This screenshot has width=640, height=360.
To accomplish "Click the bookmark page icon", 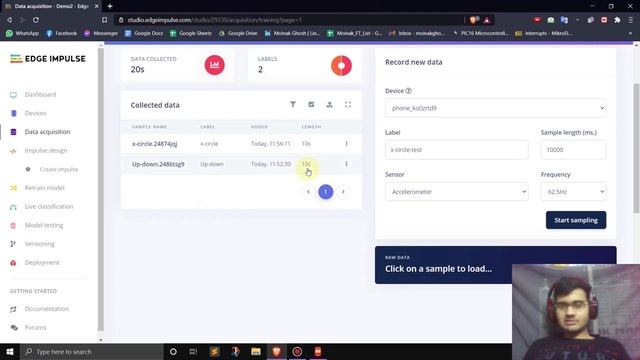I will pyautogui.click(x=104, y=20).
